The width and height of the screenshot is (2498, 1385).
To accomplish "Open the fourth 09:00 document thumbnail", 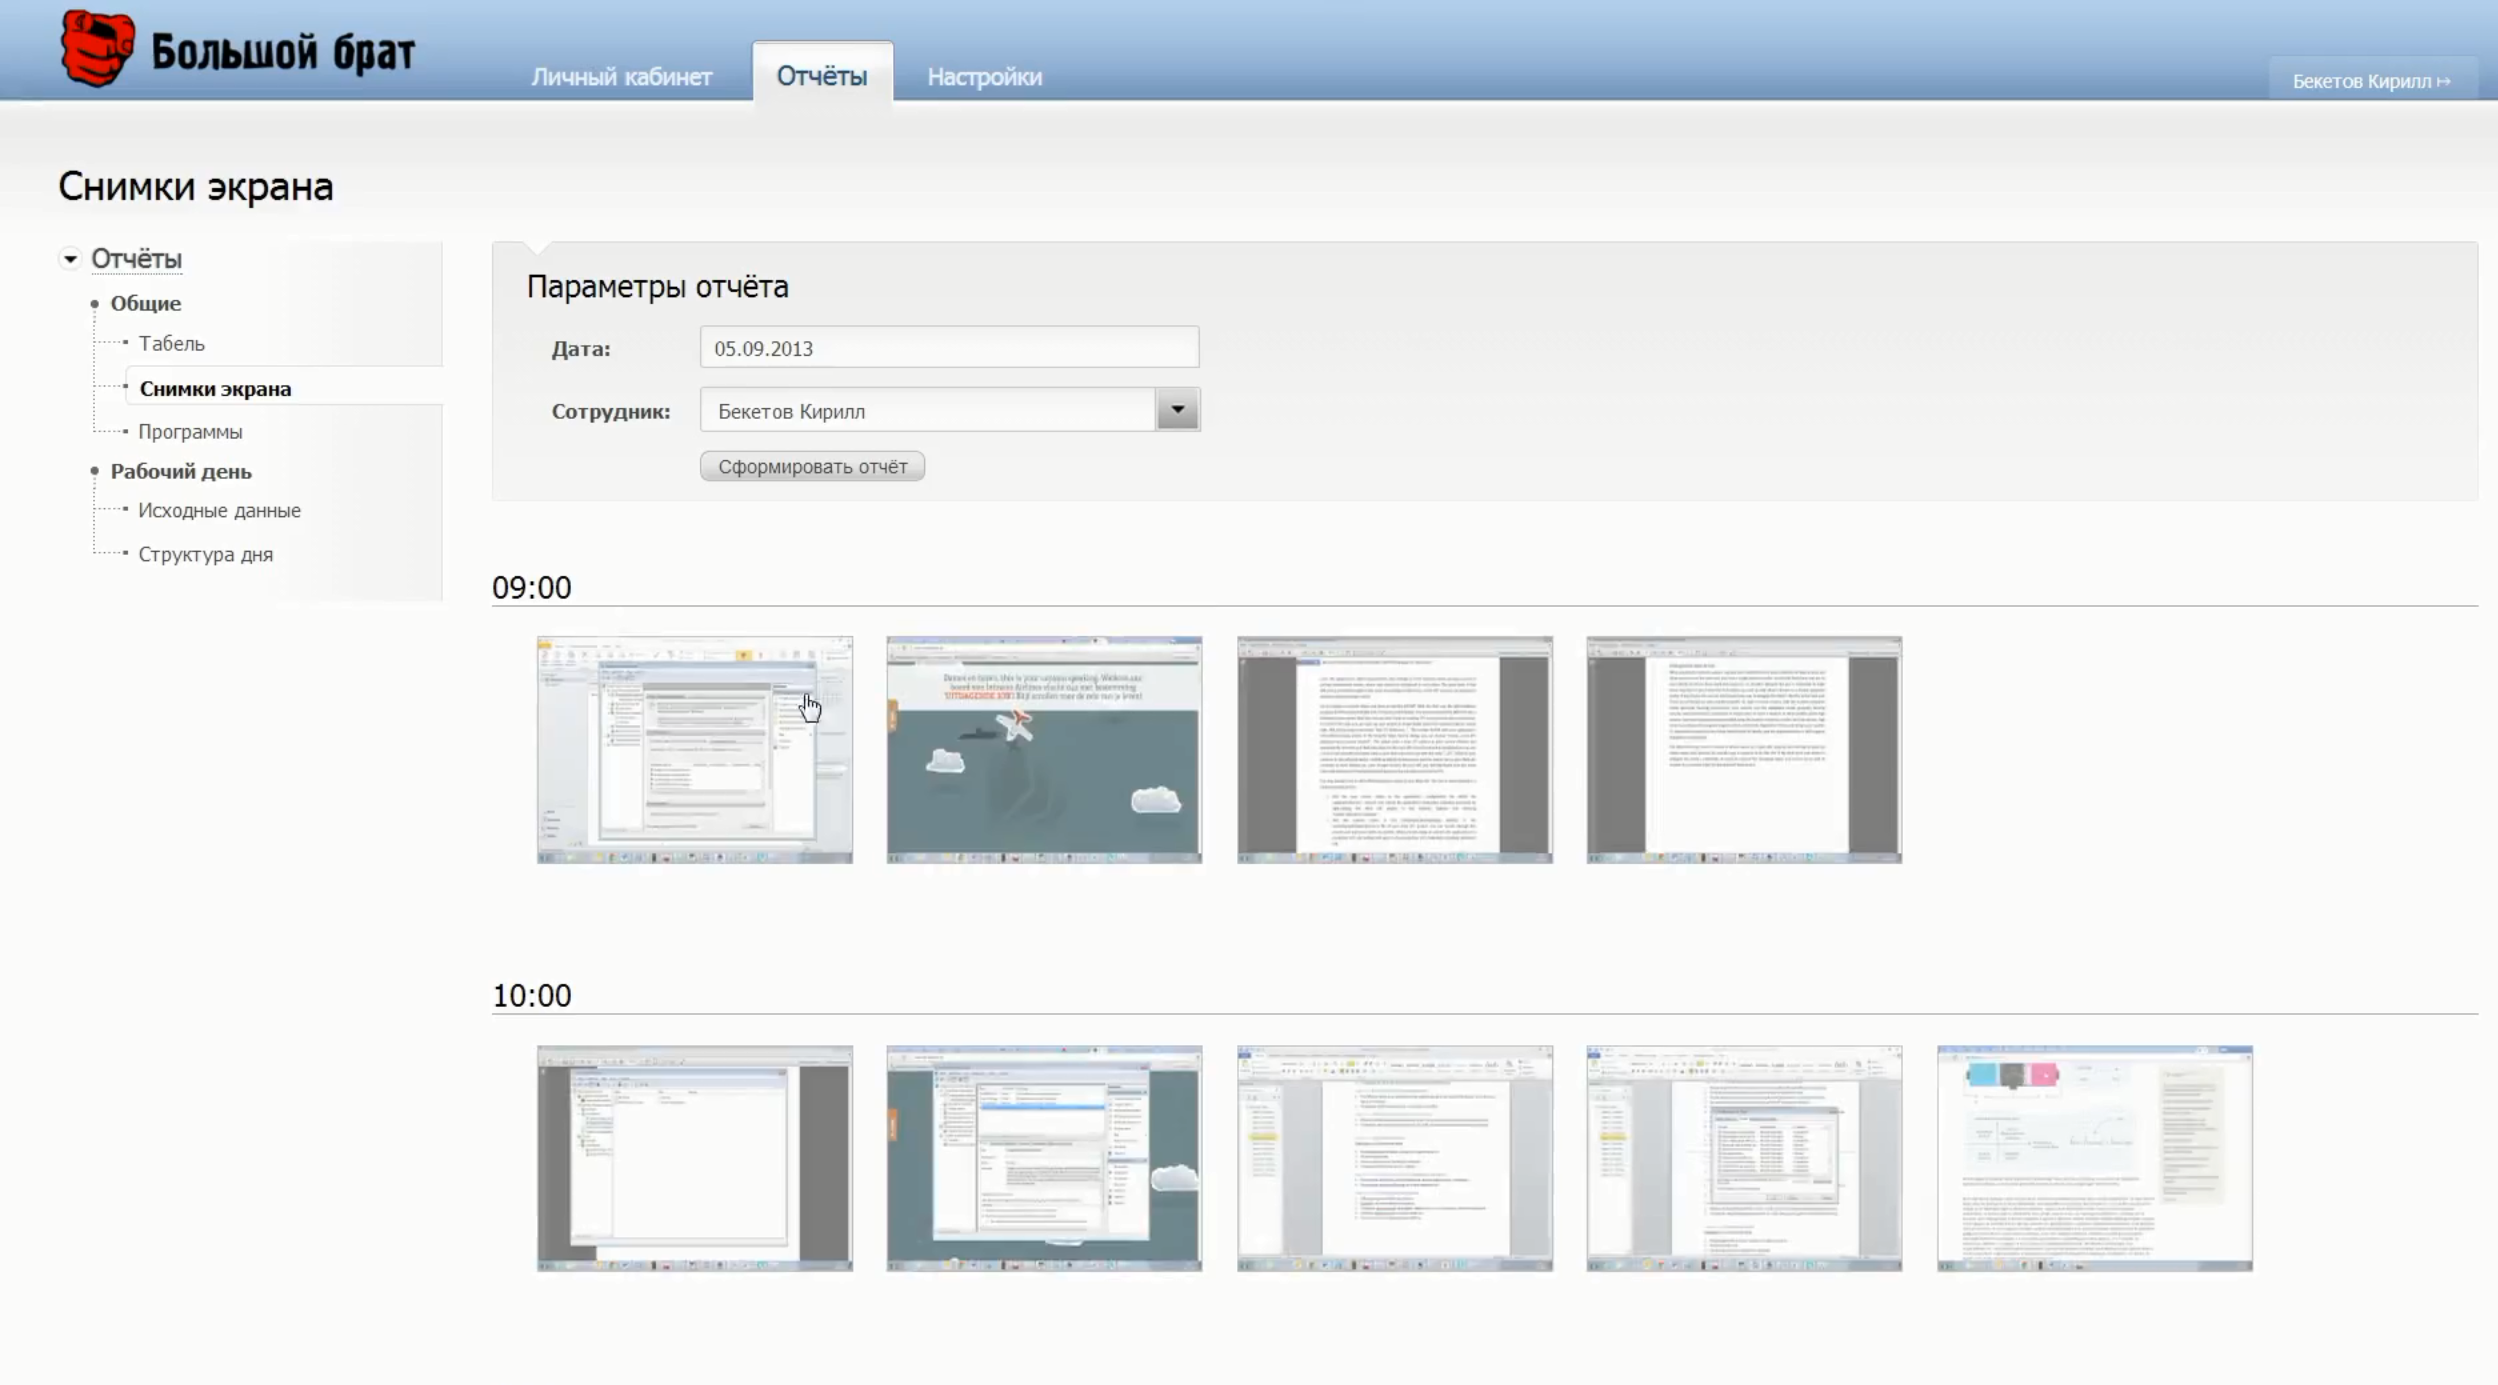I will [1743, 749].
